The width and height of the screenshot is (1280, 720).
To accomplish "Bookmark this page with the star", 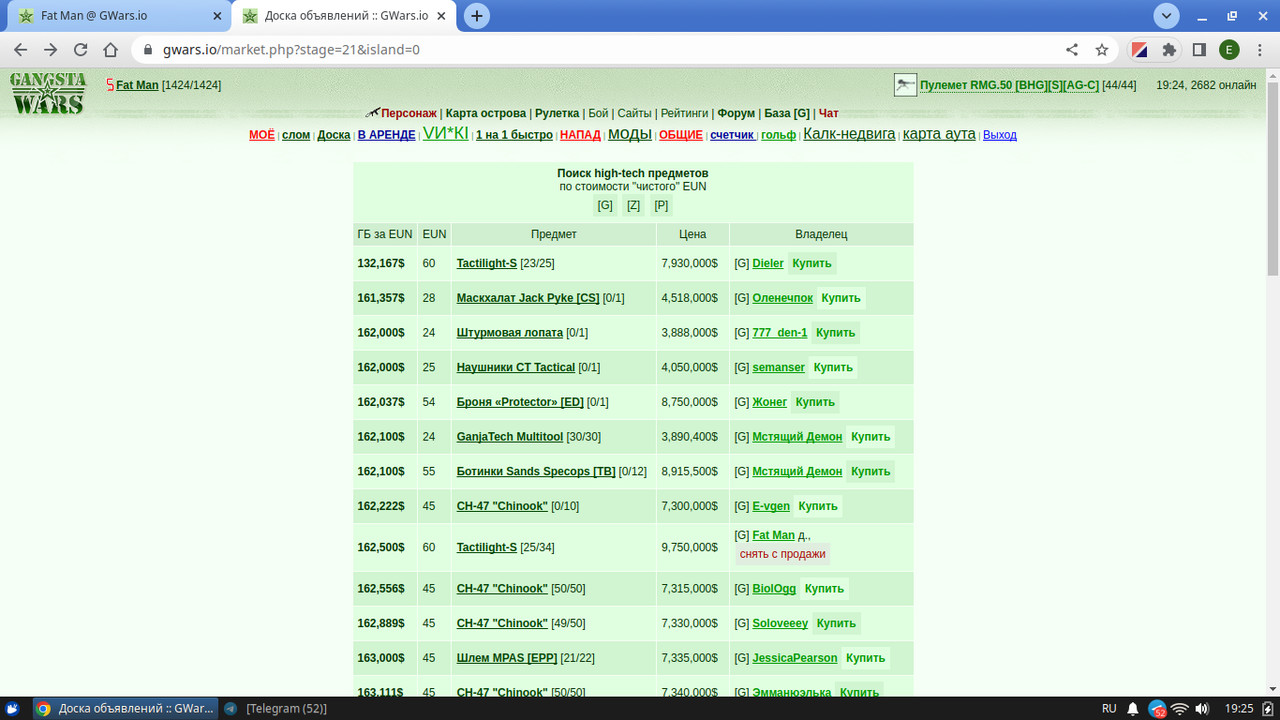I will (1102, 49).
